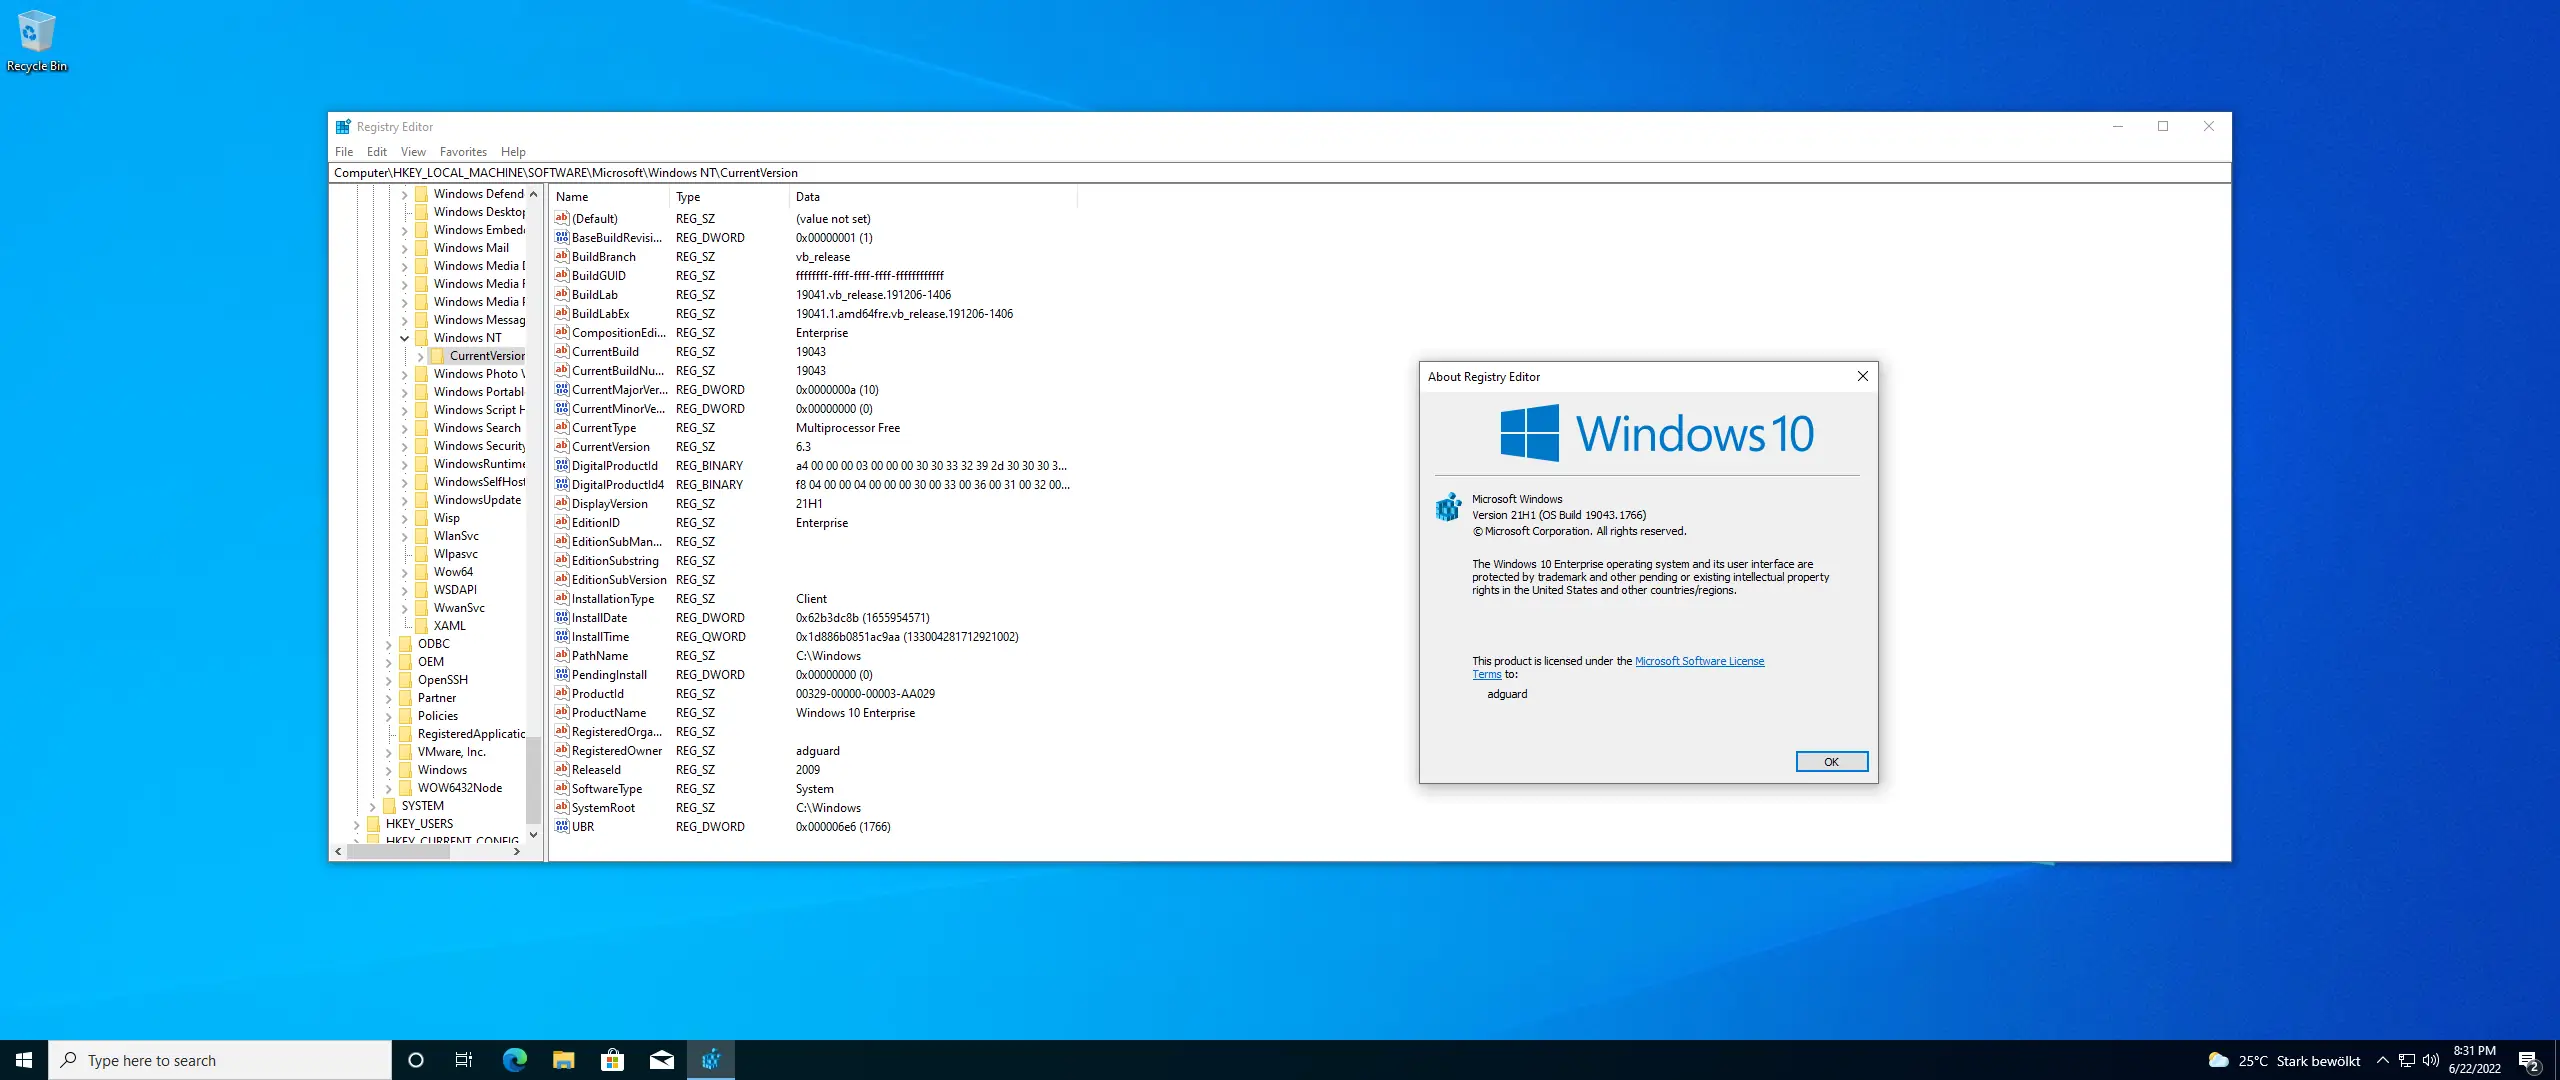Open the notification center icon

[2528, 1060]
